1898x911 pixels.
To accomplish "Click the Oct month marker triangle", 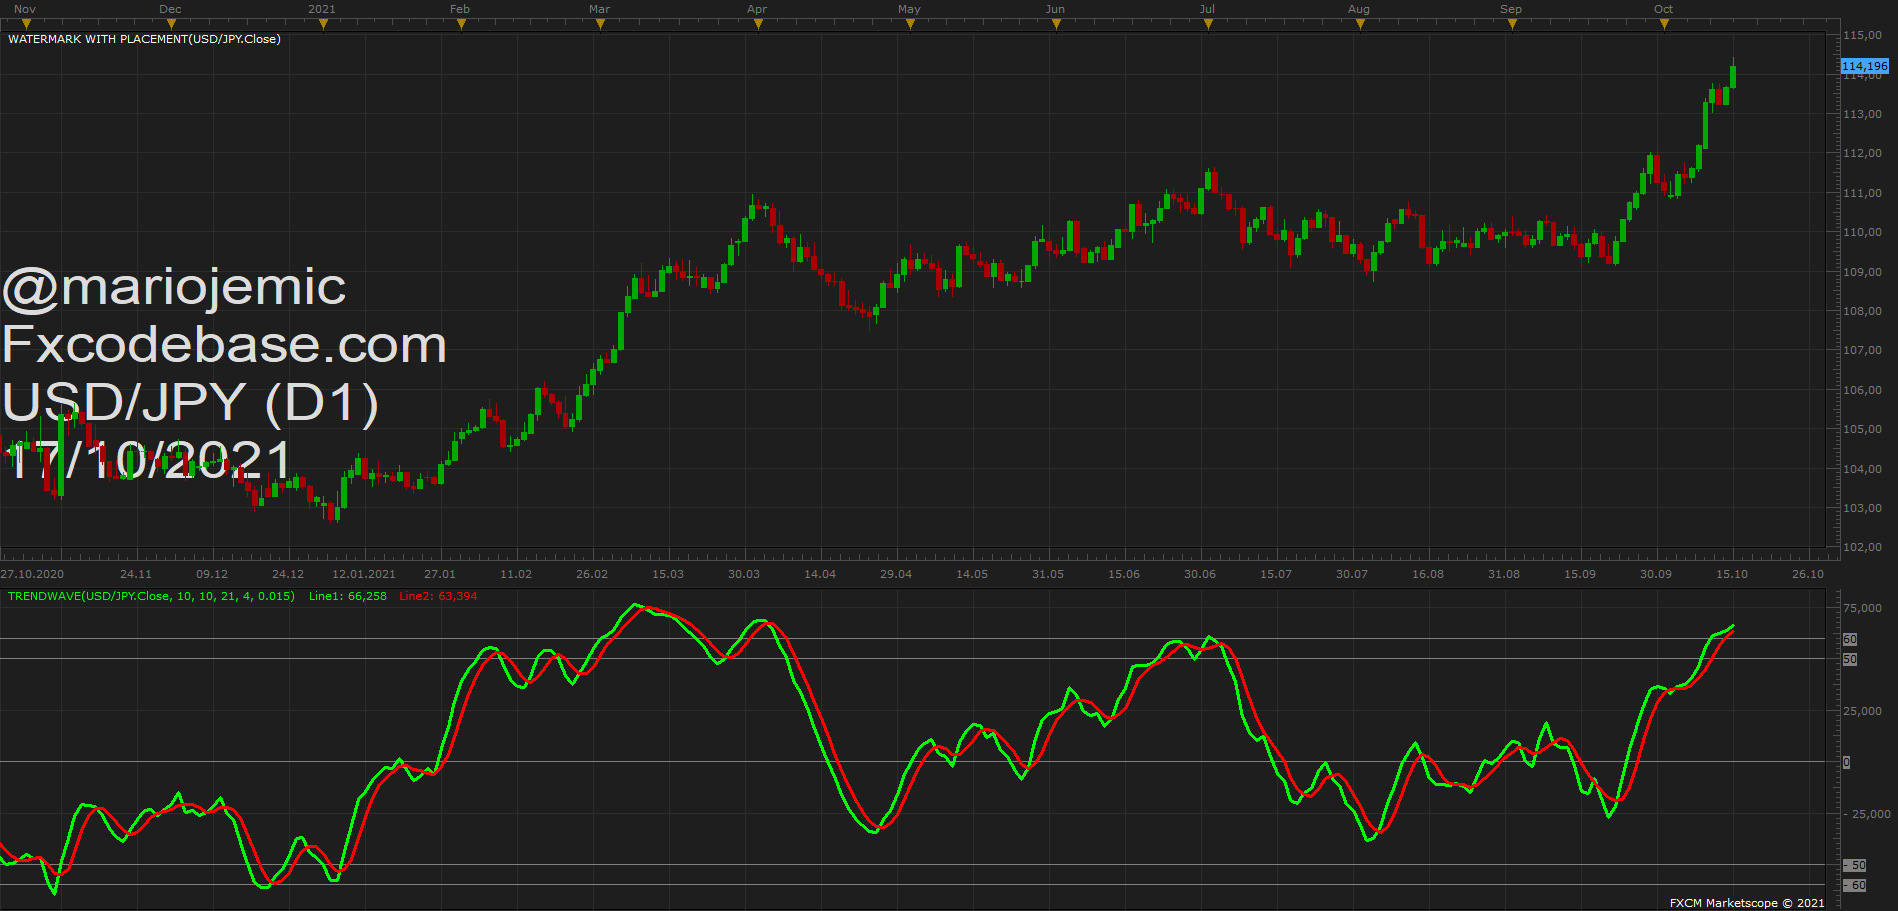I will [x=1664, y=24].
